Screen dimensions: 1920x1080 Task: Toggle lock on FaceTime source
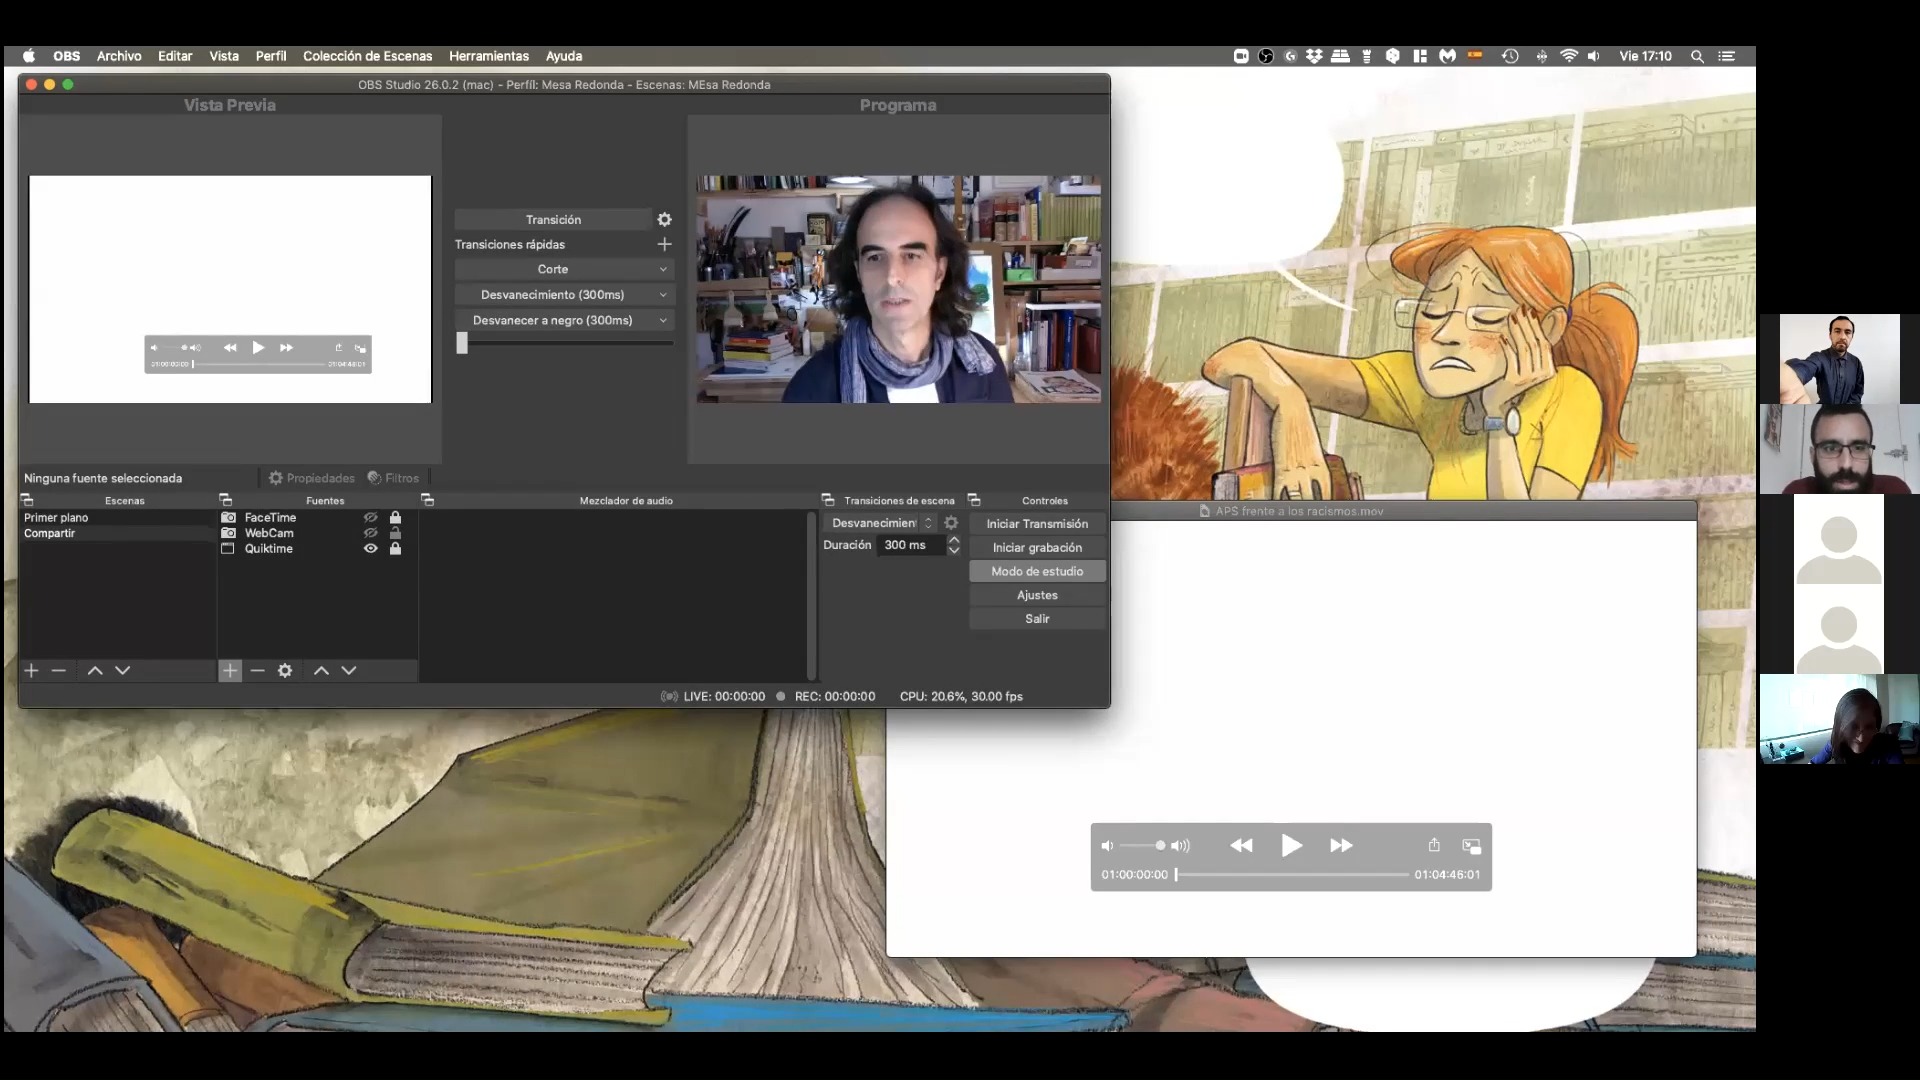(x=395, y=517)
